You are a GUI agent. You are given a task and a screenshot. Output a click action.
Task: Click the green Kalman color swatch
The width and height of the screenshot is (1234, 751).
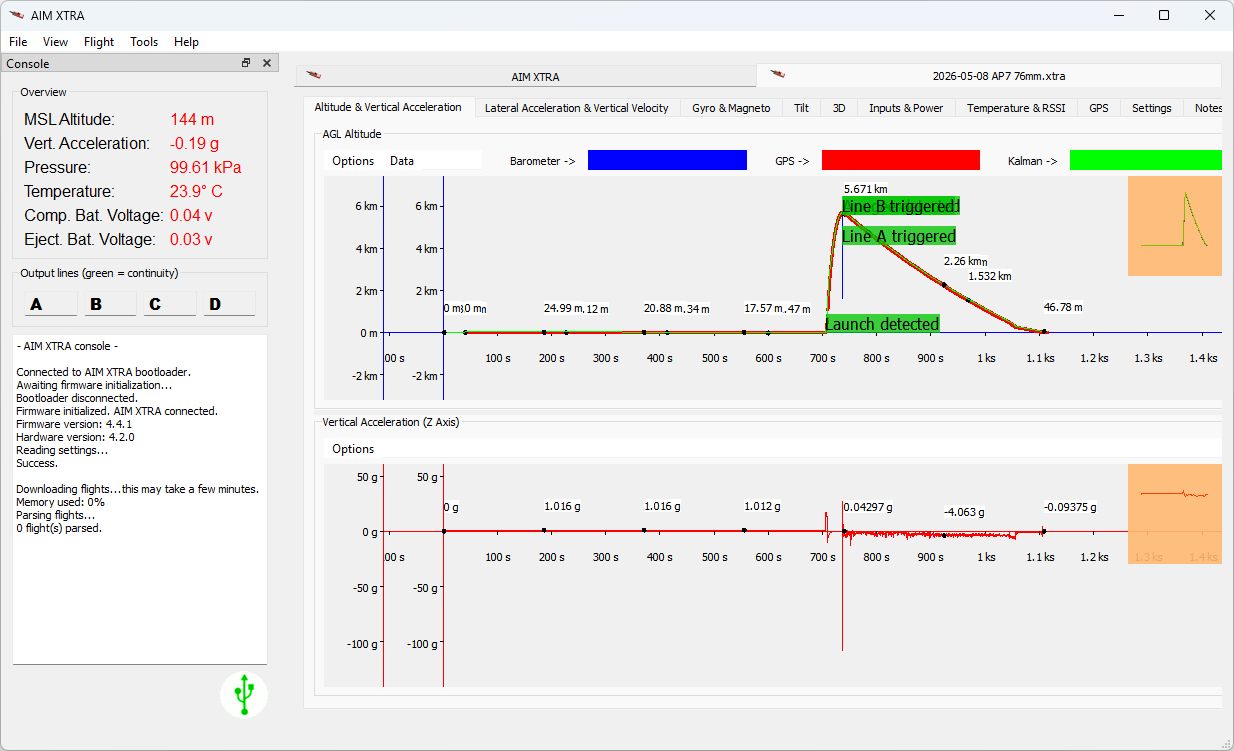coord(1146,160)
